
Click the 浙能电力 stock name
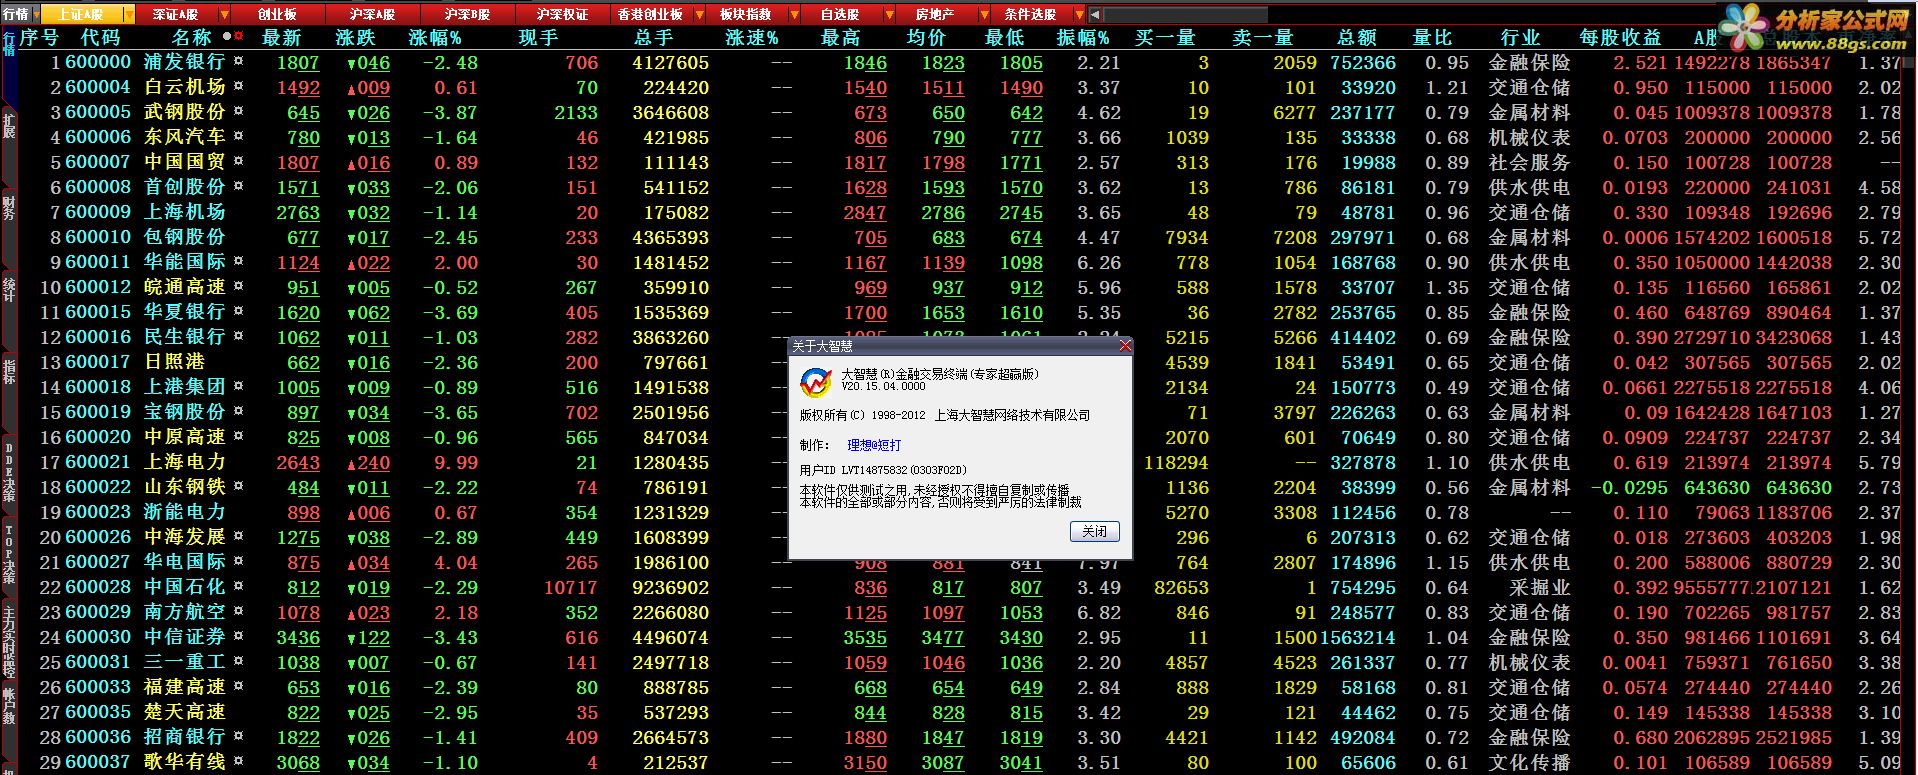[185, 512]
